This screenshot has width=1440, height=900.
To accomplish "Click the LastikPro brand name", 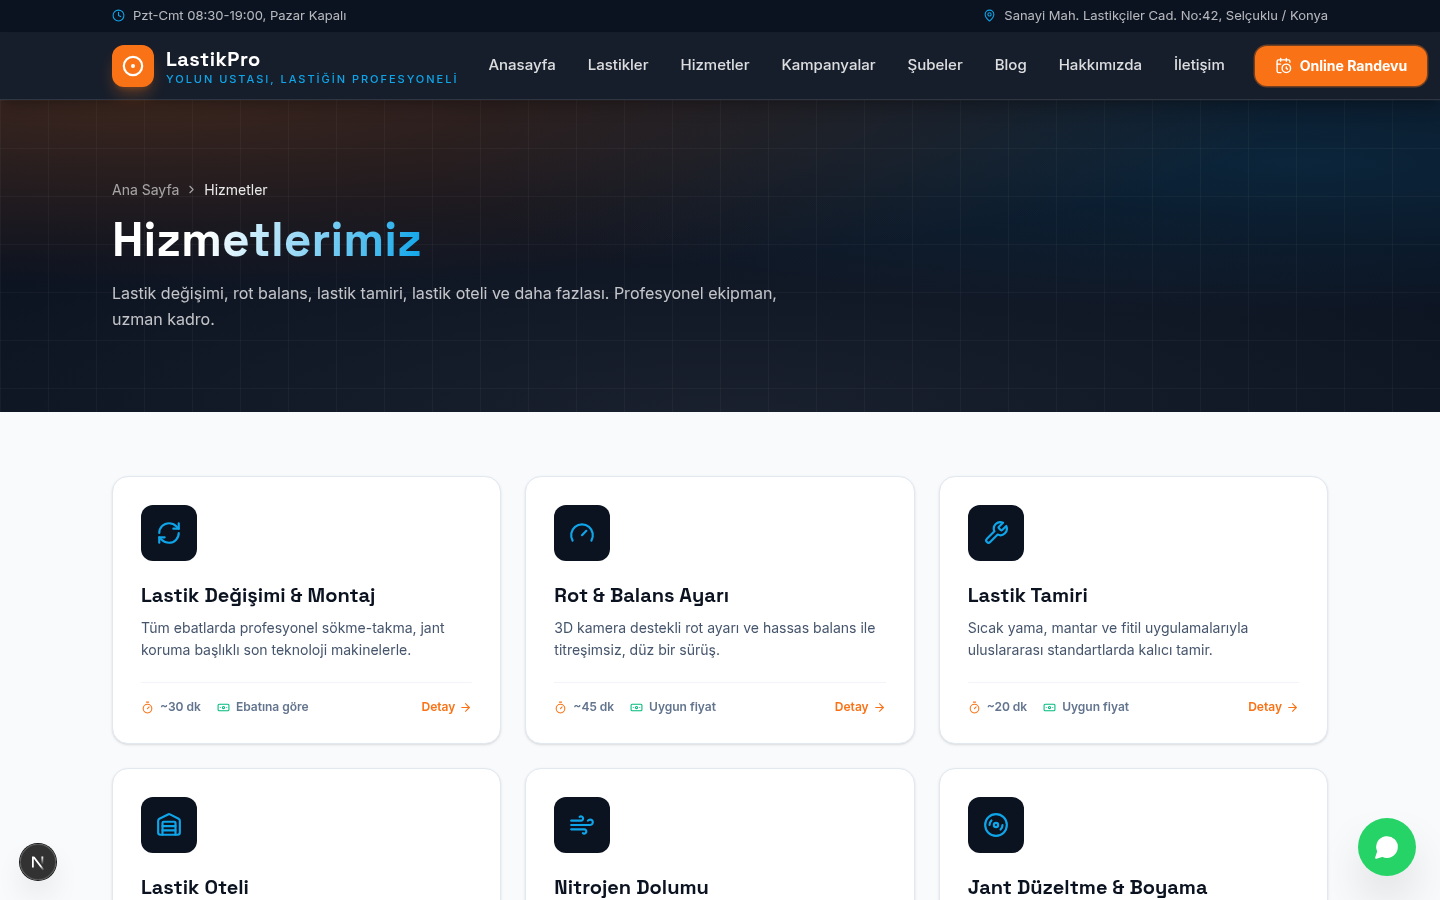I will click(x=213, y=59).
